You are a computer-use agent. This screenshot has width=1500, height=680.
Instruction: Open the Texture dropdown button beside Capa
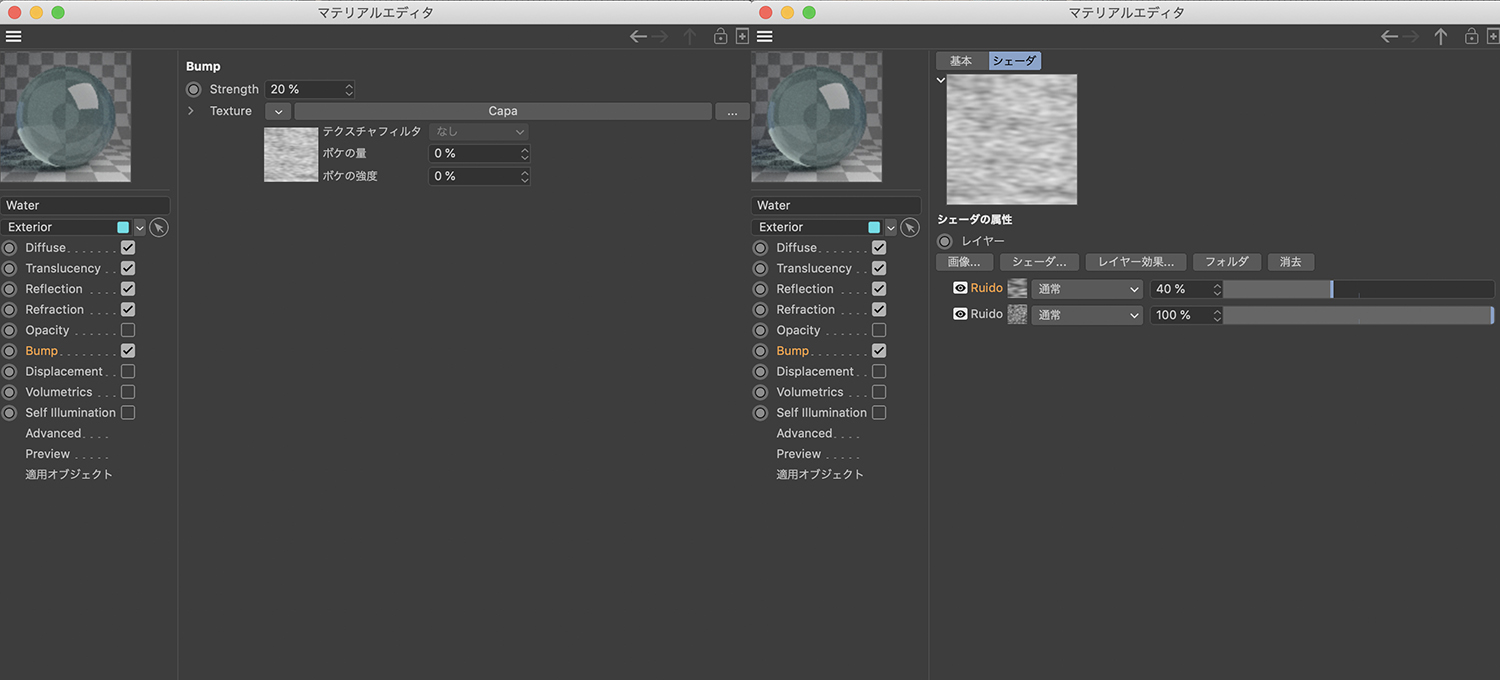coord(278,111)
